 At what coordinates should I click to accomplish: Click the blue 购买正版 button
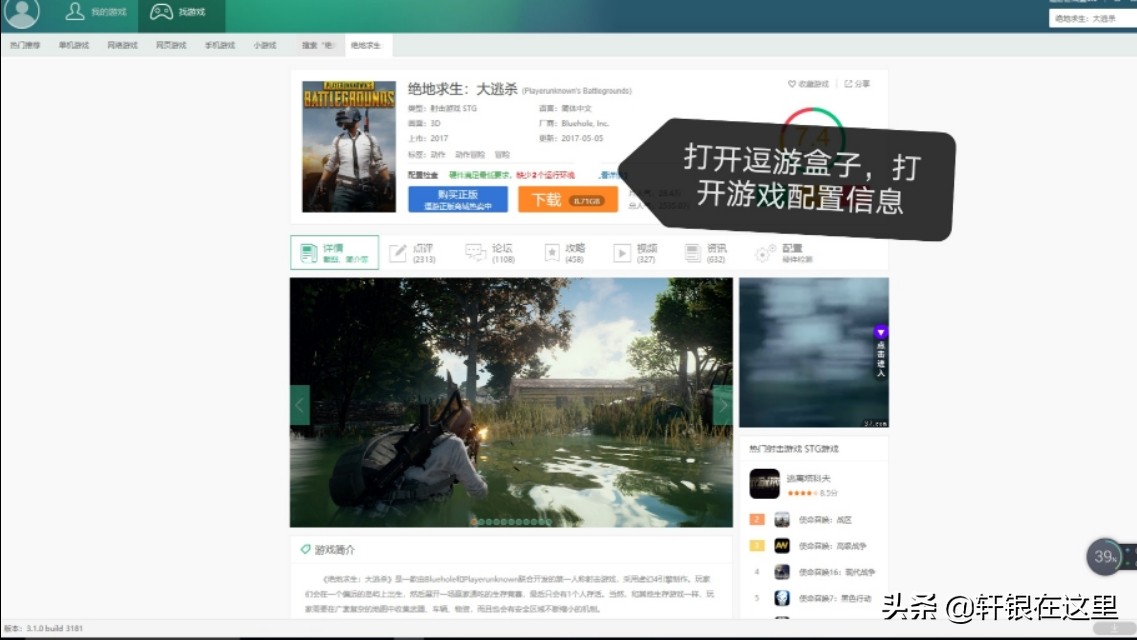(x=458, y=199)
